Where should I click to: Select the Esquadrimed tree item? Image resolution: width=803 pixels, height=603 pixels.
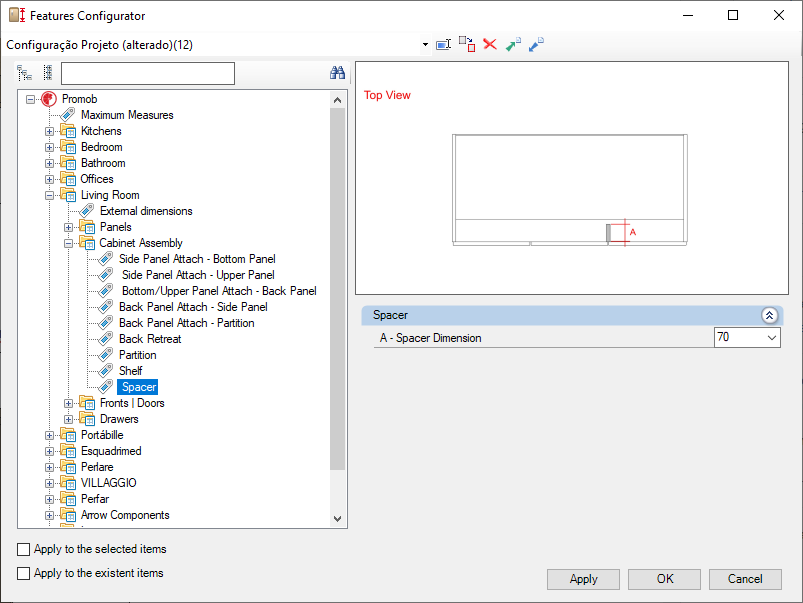pyautogui.click(x=111, y=451)
